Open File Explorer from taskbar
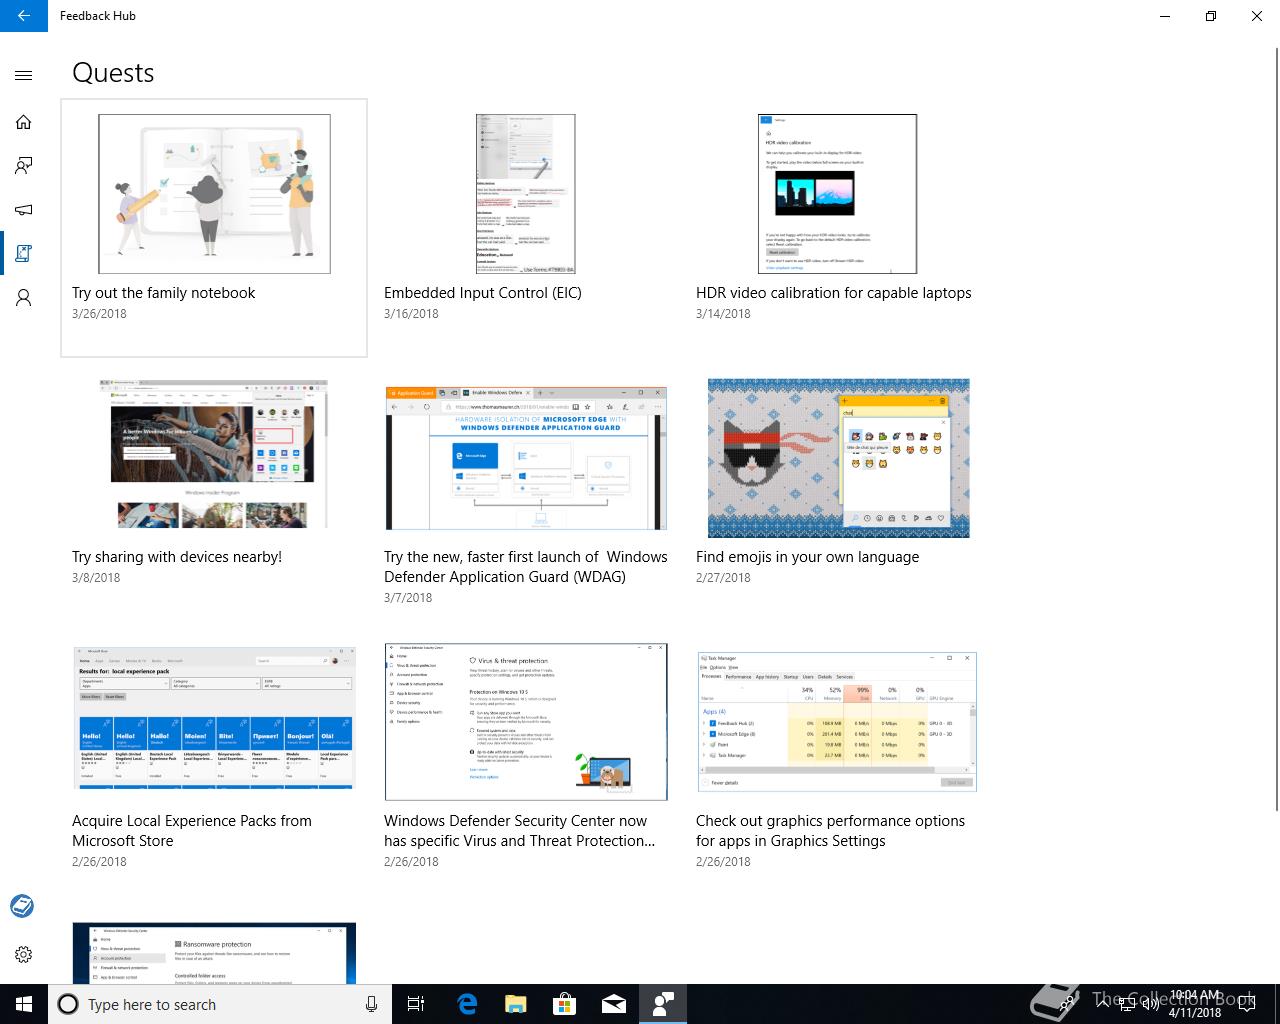Image resolution: width=1280 pixels, height=1024 pixels. [516, 1004]
